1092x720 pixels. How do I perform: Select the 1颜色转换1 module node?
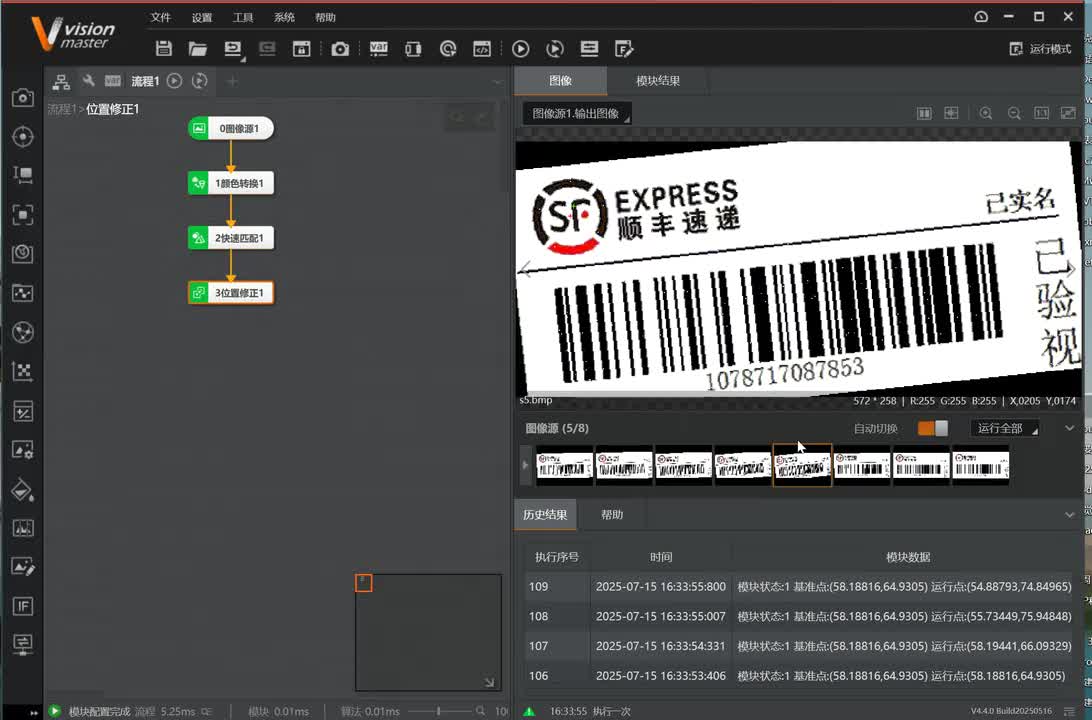(231, 183)
